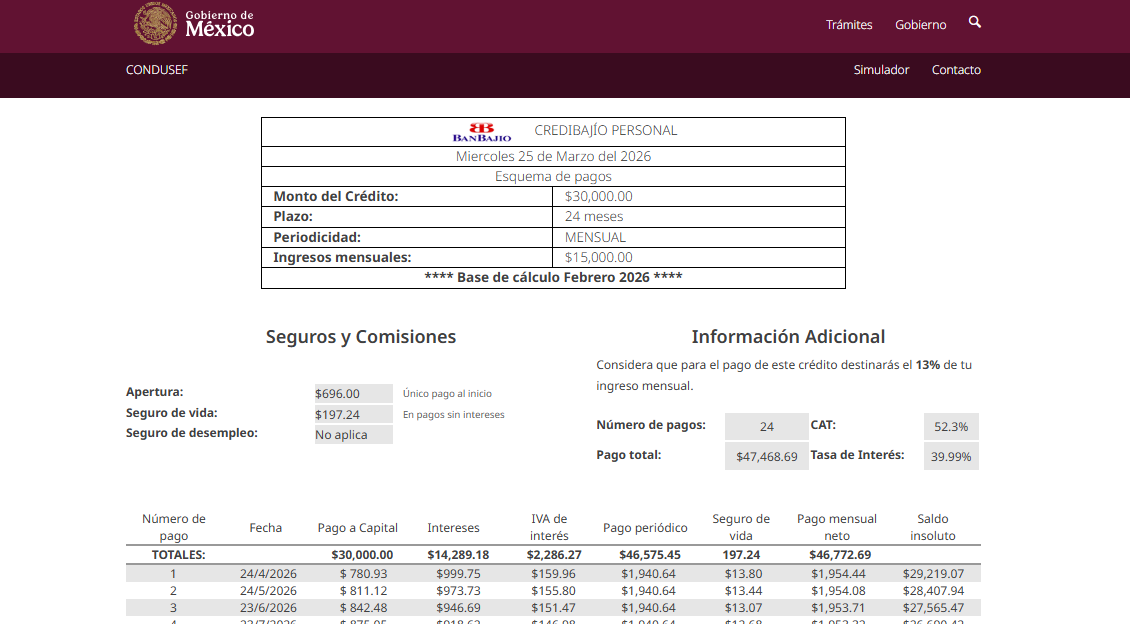This screenshot has height=624, width=1130.
Task: Click the CONDUSEF link
Action: pos(156,70)
